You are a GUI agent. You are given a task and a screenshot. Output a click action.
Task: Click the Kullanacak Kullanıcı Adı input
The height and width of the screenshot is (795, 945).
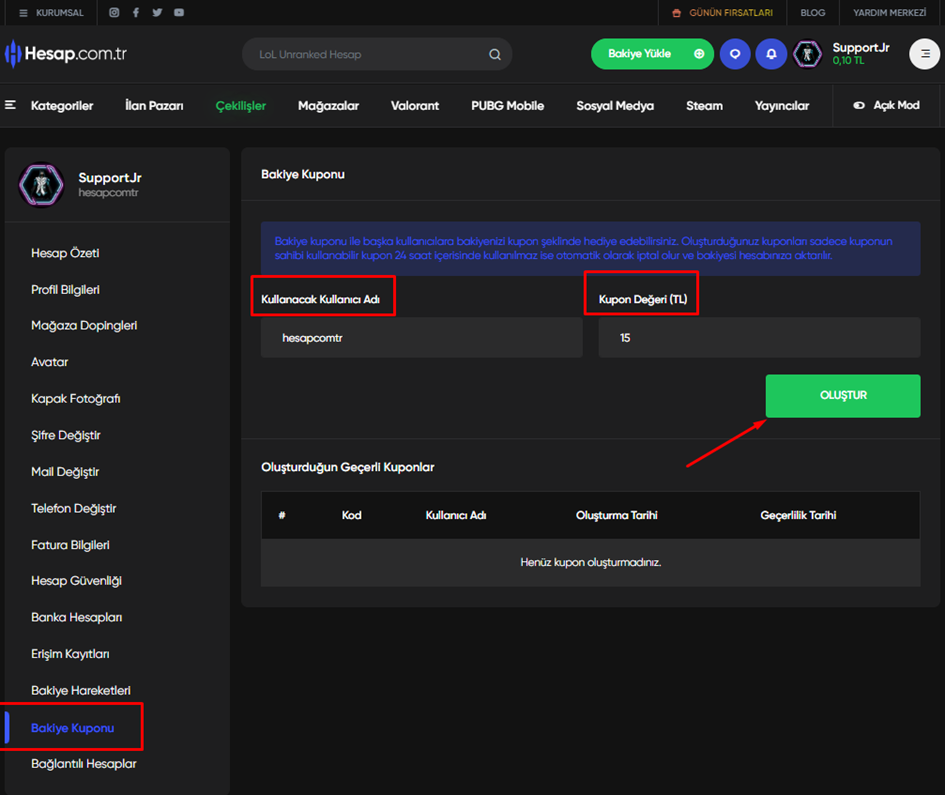[x=421, y=338]
